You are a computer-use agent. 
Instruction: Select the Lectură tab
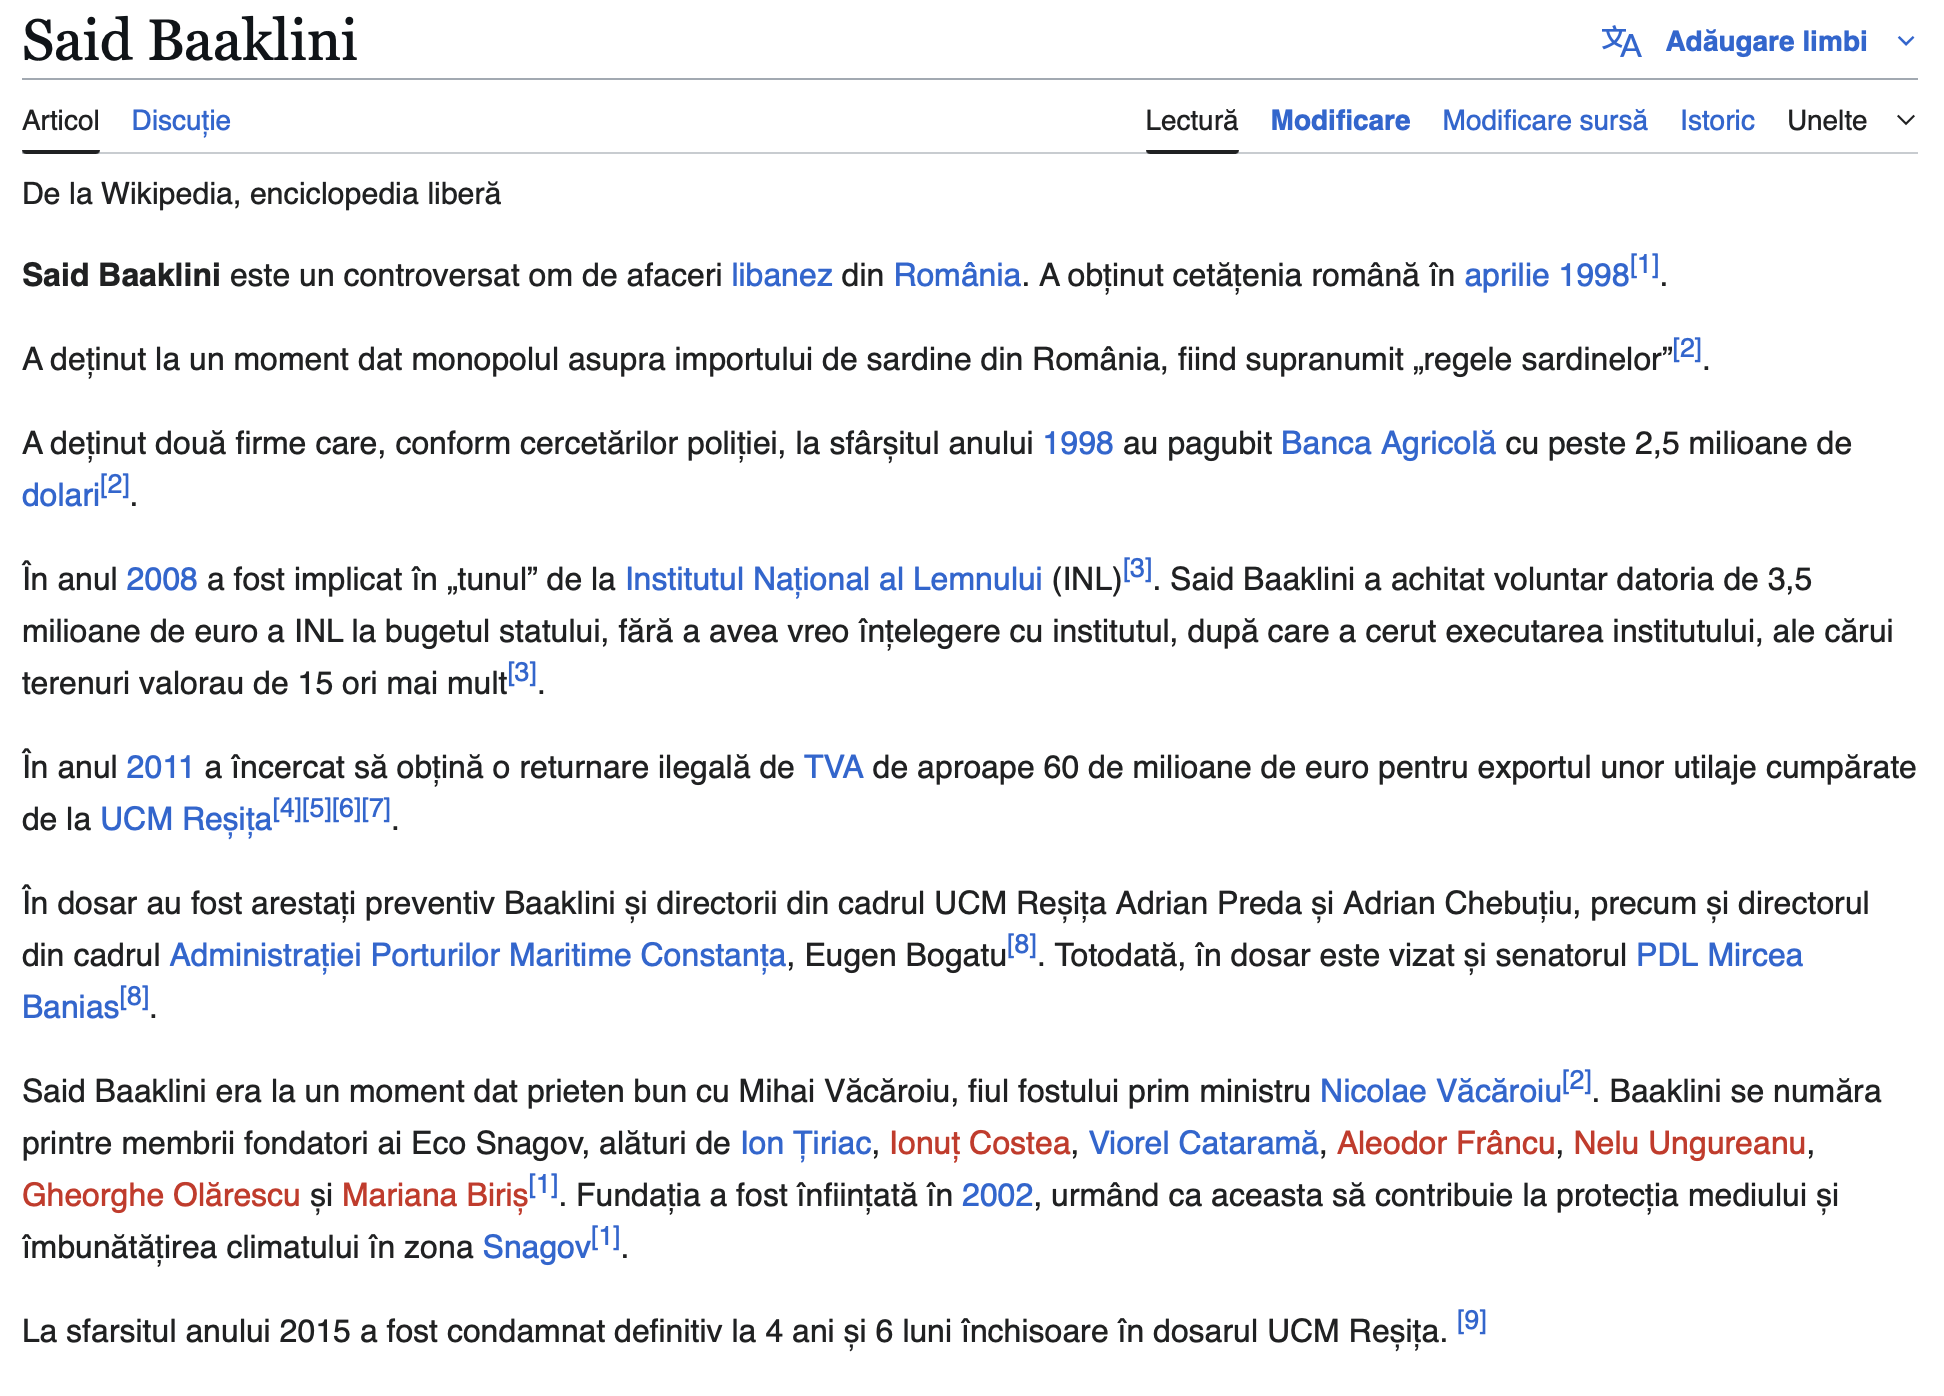tap(1191, 121)
